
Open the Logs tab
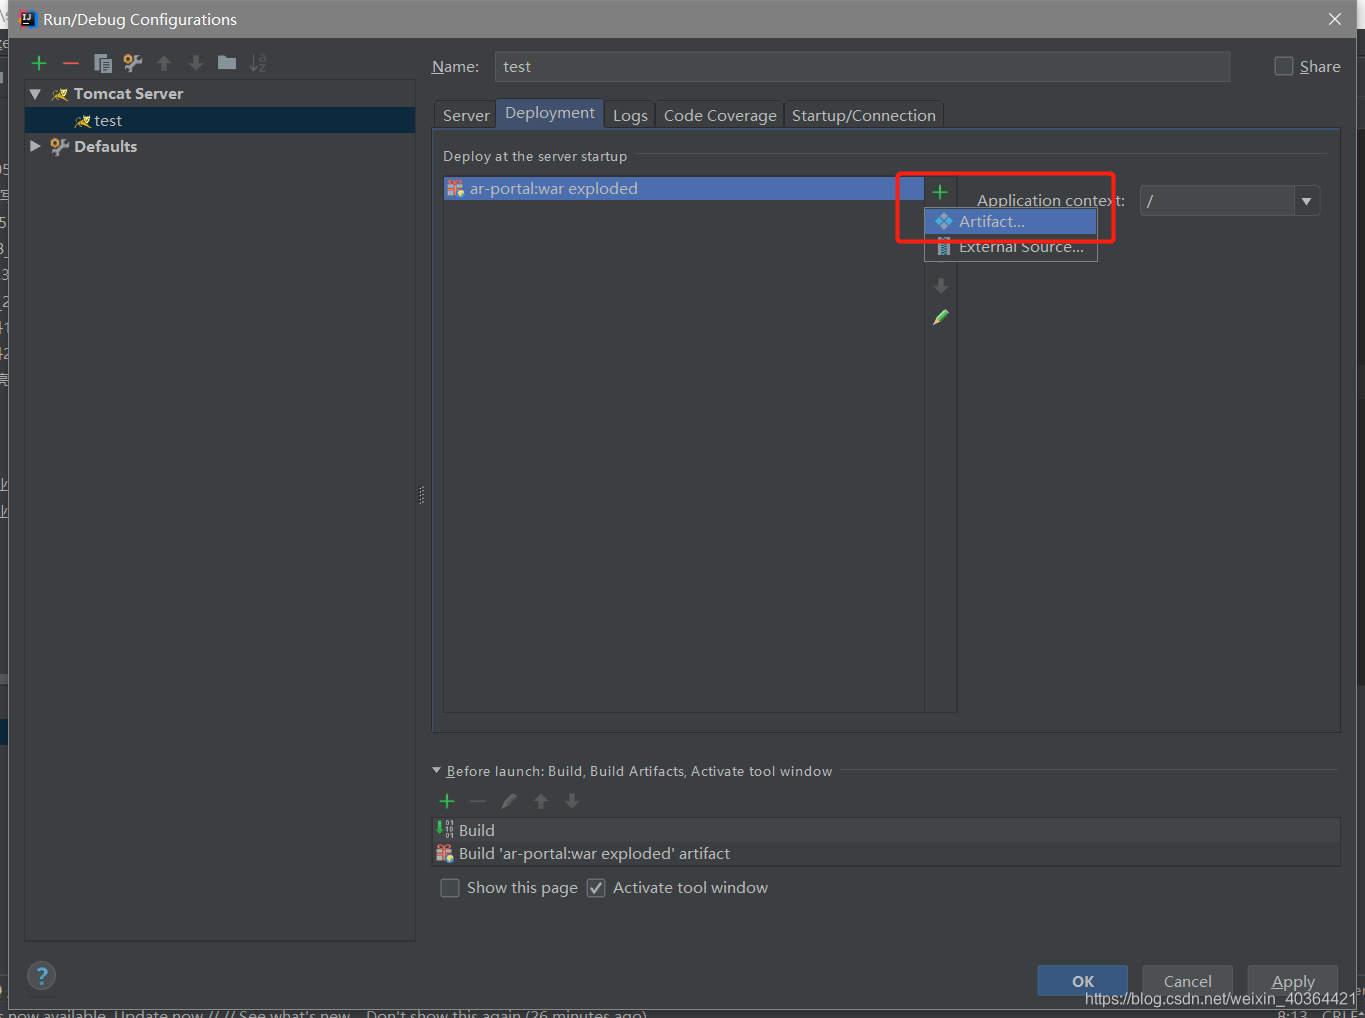[630, 115]
